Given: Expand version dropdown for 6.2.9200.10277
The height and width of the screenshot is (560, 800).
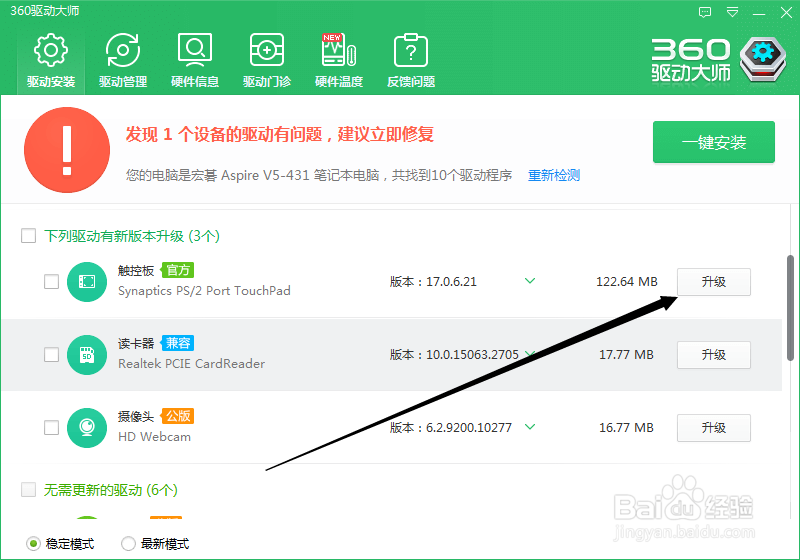Looking at the screenshot, I should (x=530, y=426).
